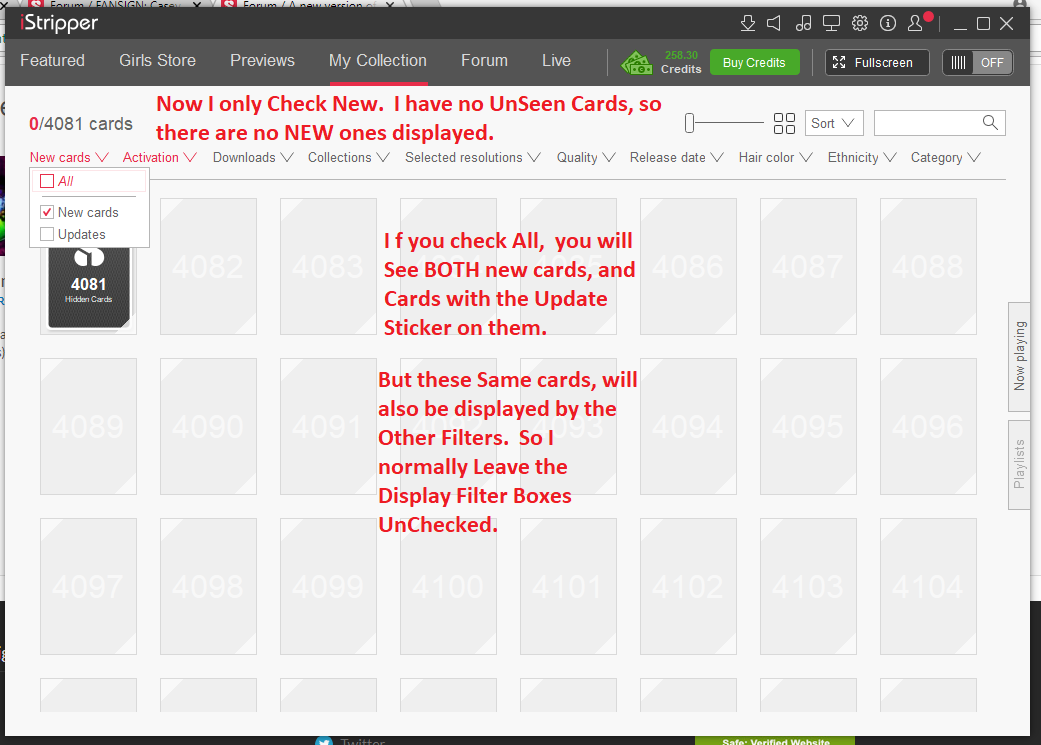The width and height of the screenshot is (1041, 745).
Task: Select the empty card slot 4088
Action: point(928,266)
